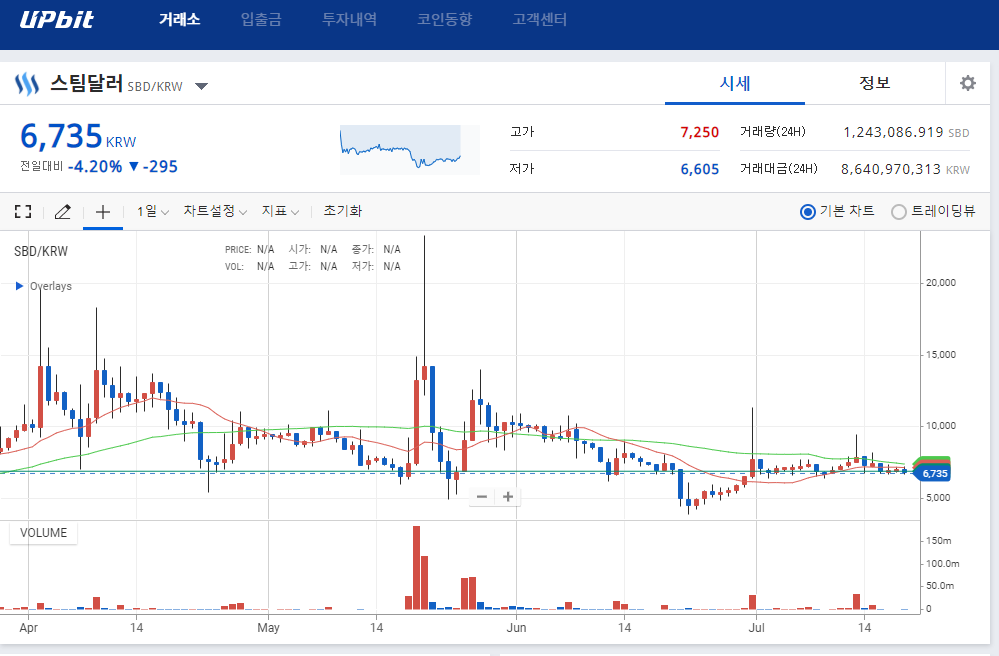Select 기본 차트 radio button

(807, 211)
